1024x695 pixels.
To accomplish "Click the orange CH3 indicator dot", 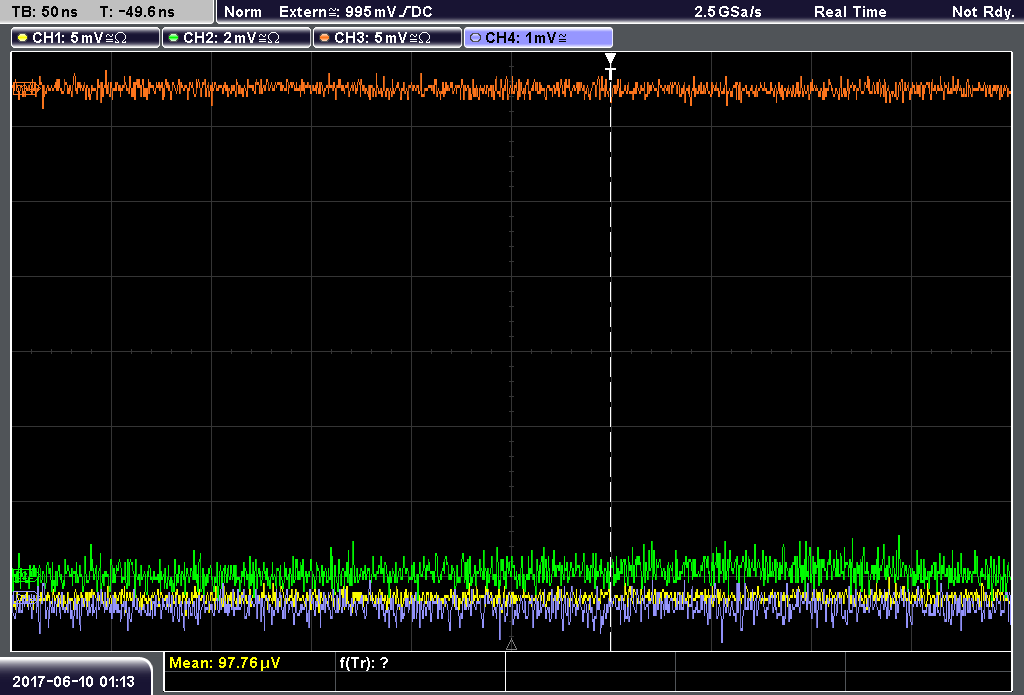I will point(325,38).
